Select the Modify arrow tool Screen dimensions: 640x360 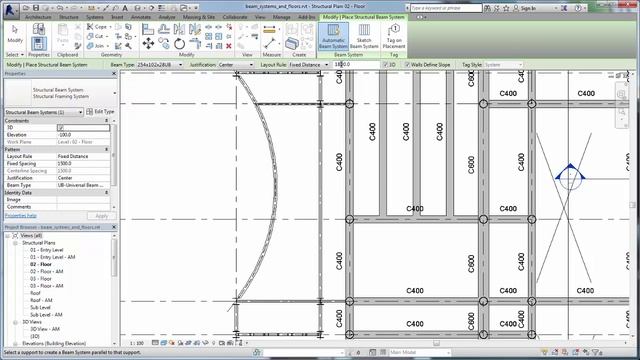15,33
